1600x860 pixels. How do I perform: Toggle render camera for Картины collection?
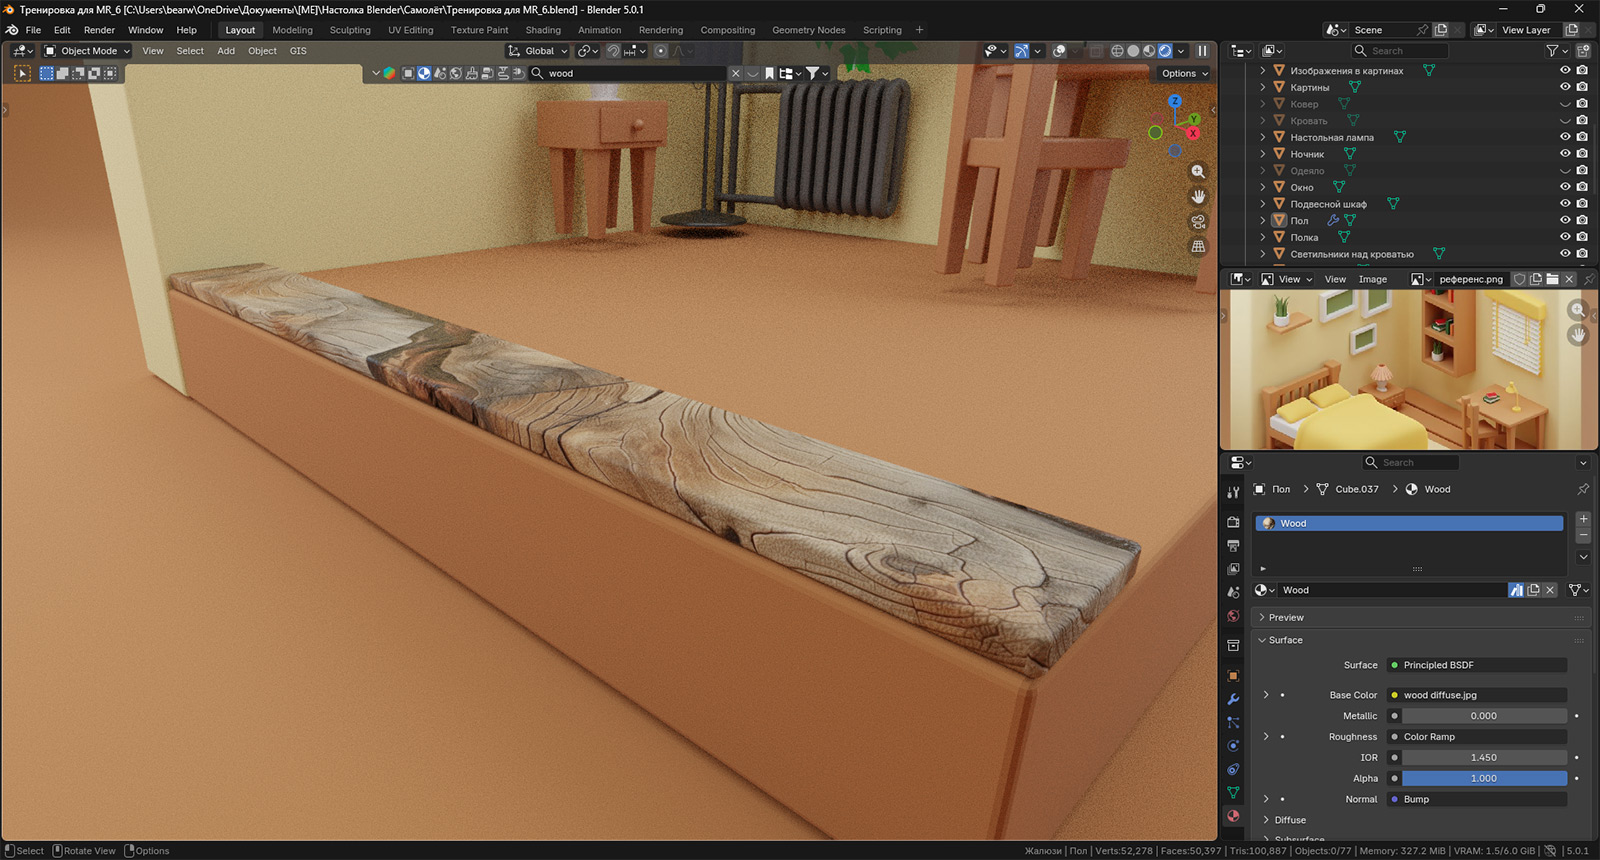(x=1582, y=87)
